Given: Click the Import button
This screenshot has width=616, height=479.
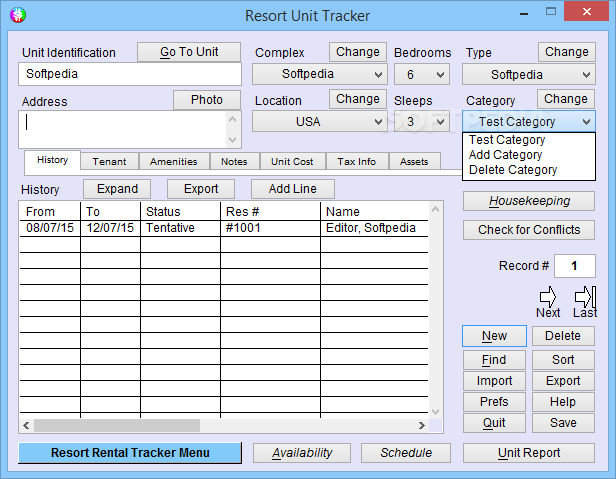Looking at the screenshot, I should coord(494,381).
